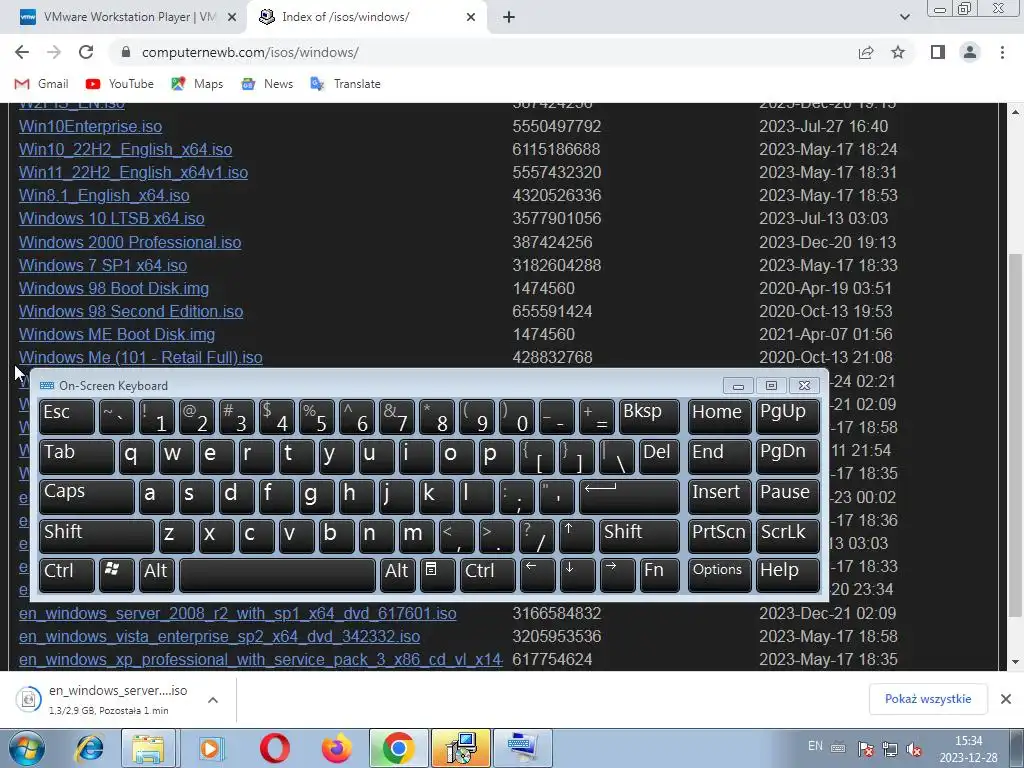Reload the page with the refresh icon
1024x768 pixels.
pos(86,52)
